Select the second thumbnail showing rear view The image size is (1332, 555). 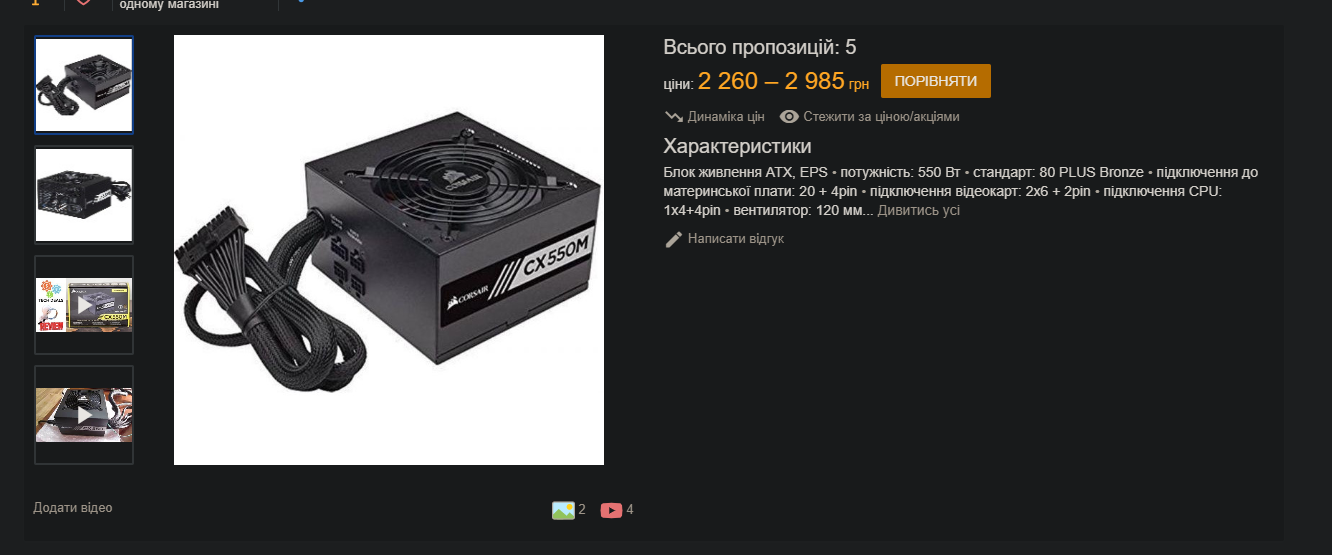point(84,195)
